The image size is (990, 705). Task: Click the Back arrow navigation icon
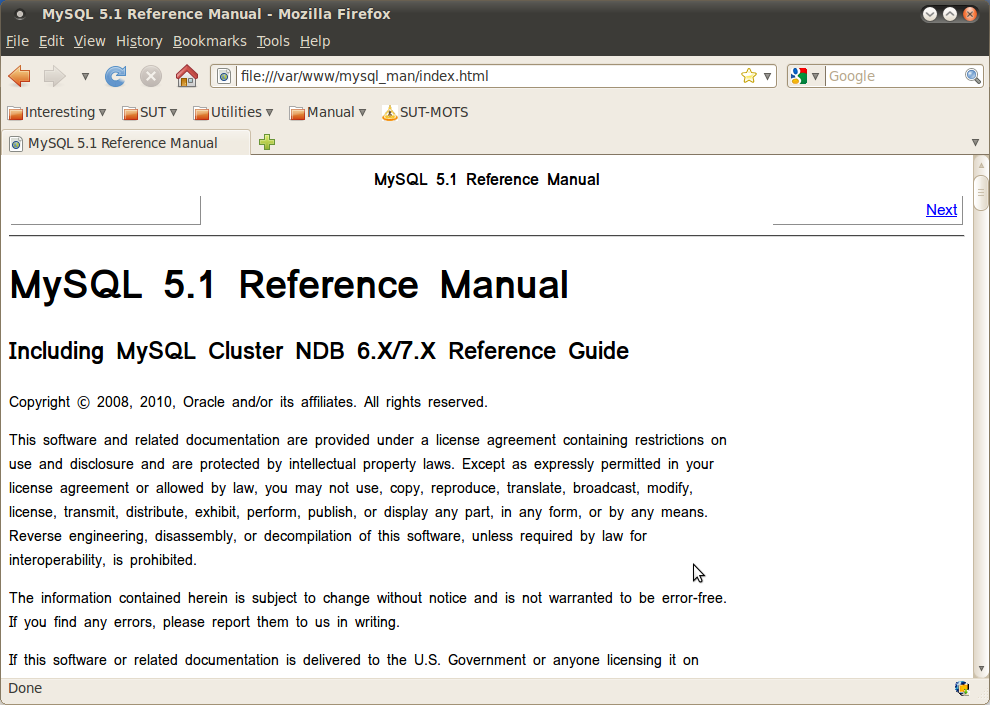tap(20, 76)
